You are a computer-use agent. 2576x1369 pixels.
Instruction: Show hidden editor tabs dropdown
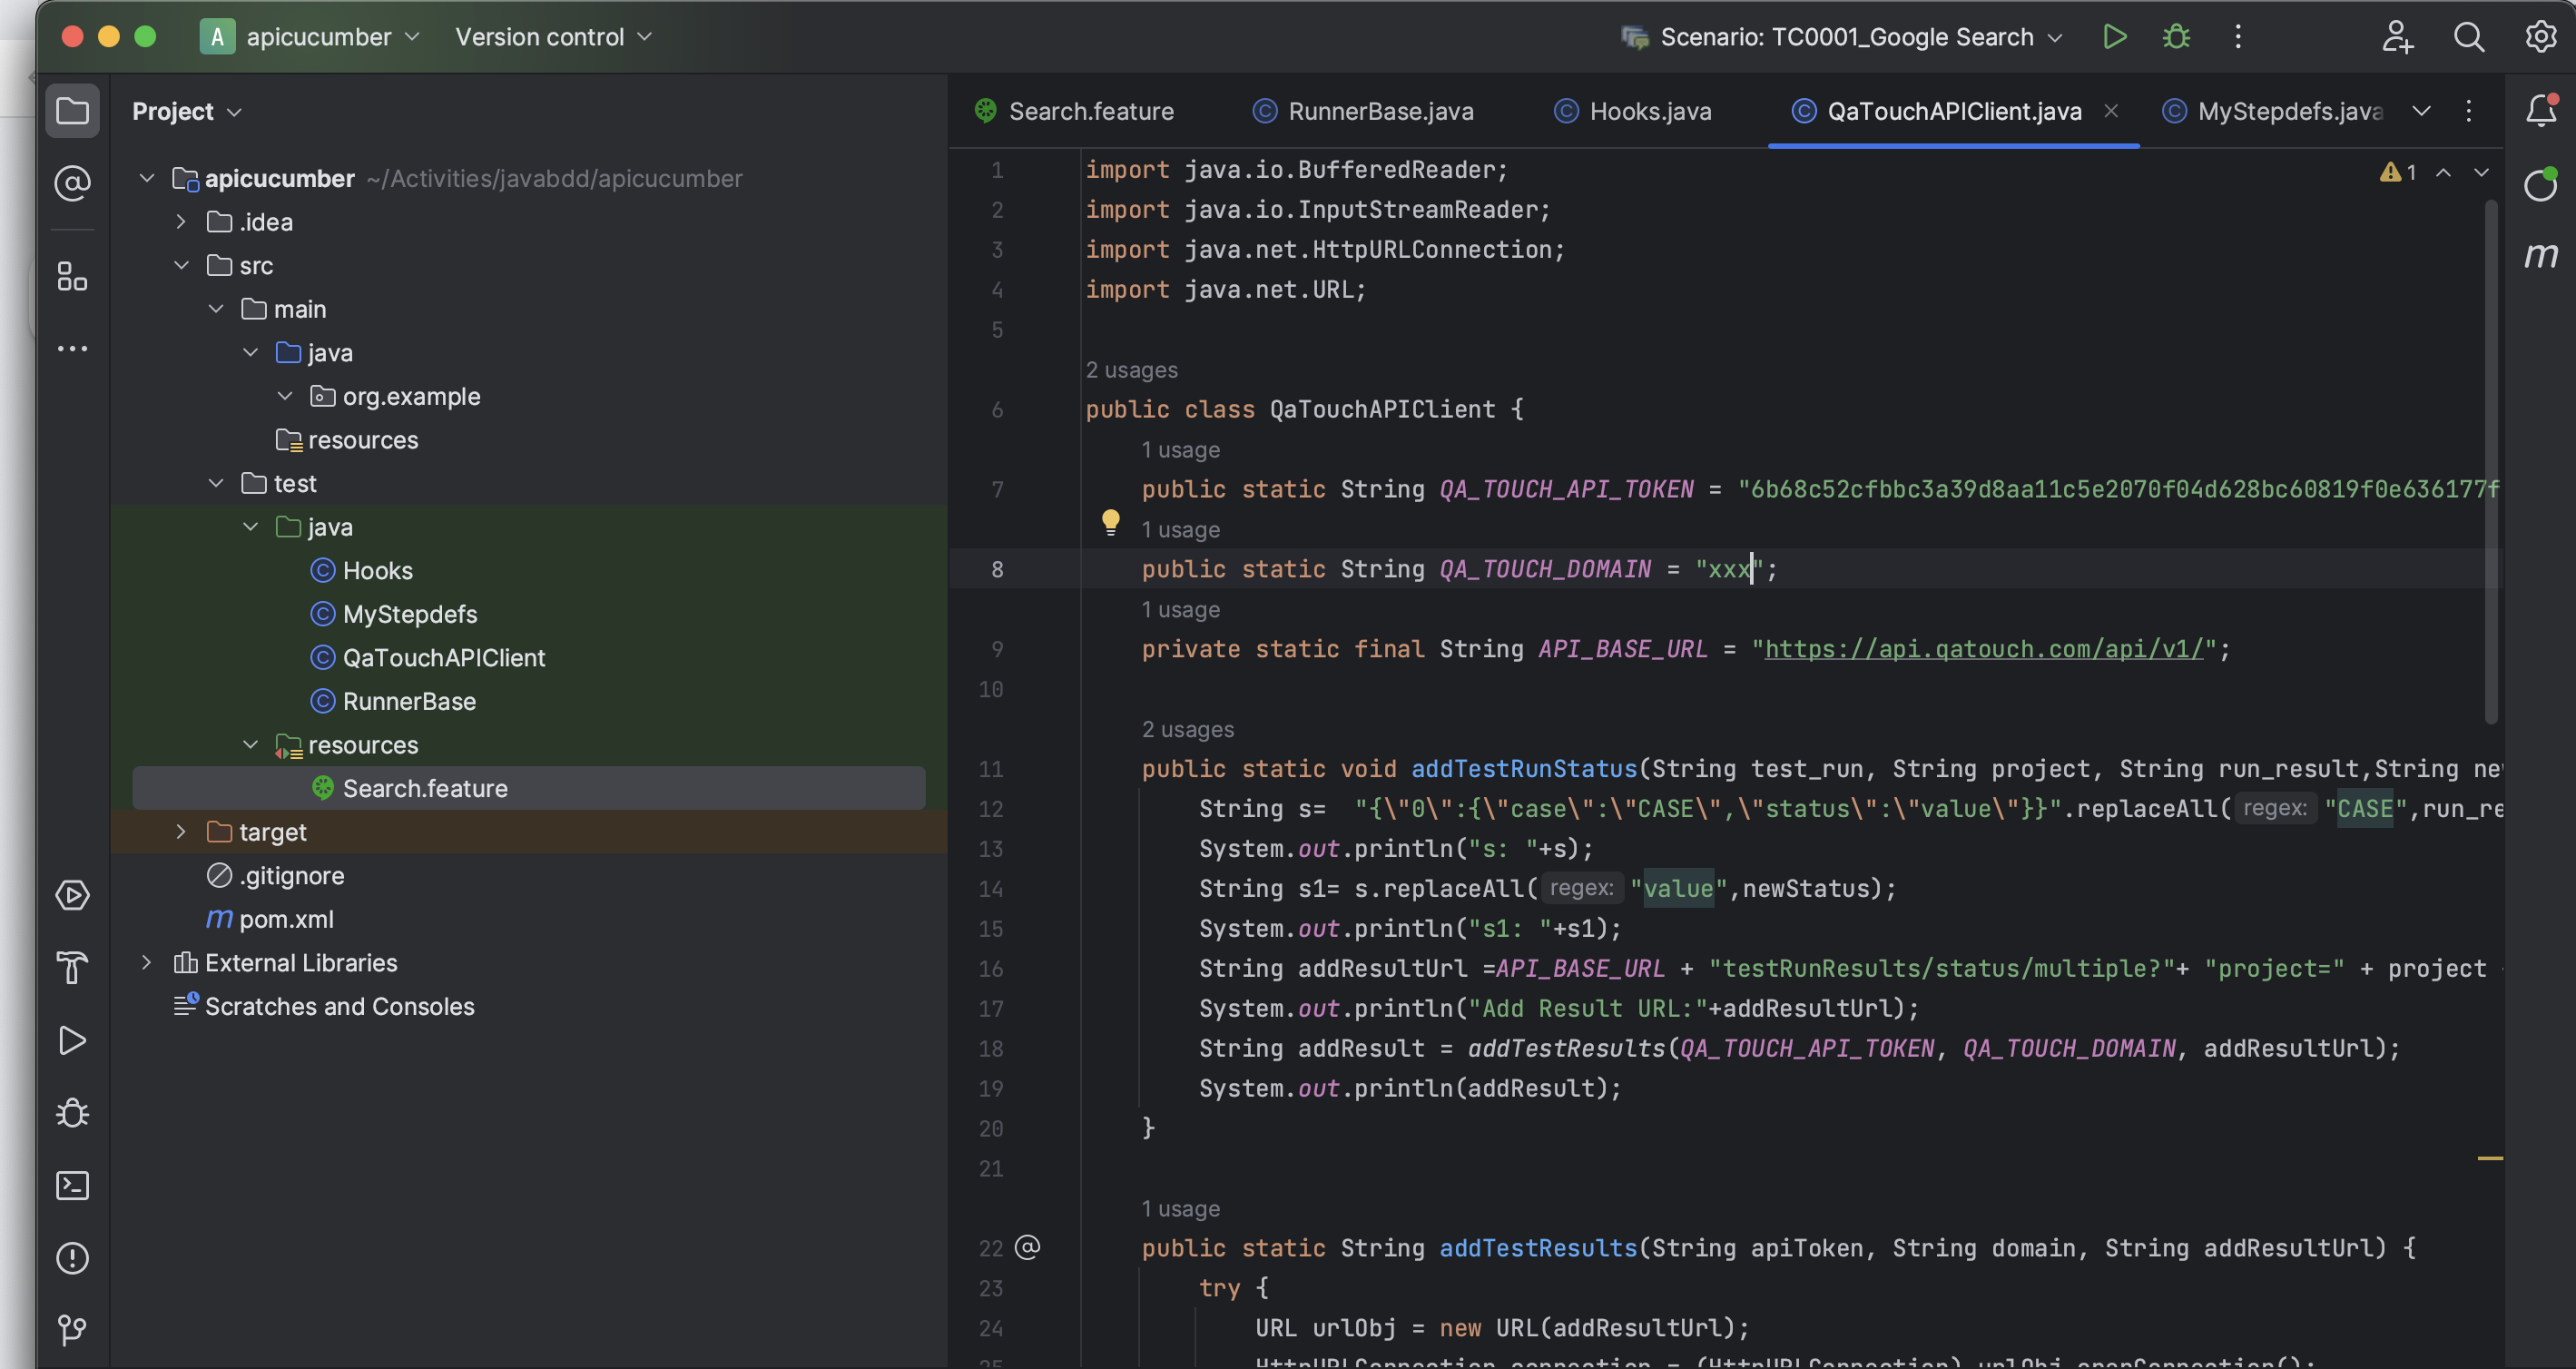click(2421, 111)
